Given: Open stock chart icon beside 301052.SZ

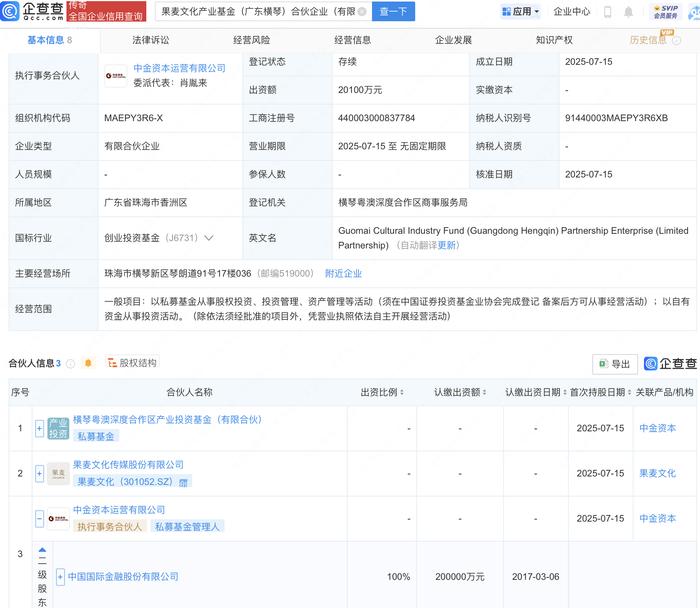Looking at the screenshot, I should pyautogui.click(x=183, y=483).
